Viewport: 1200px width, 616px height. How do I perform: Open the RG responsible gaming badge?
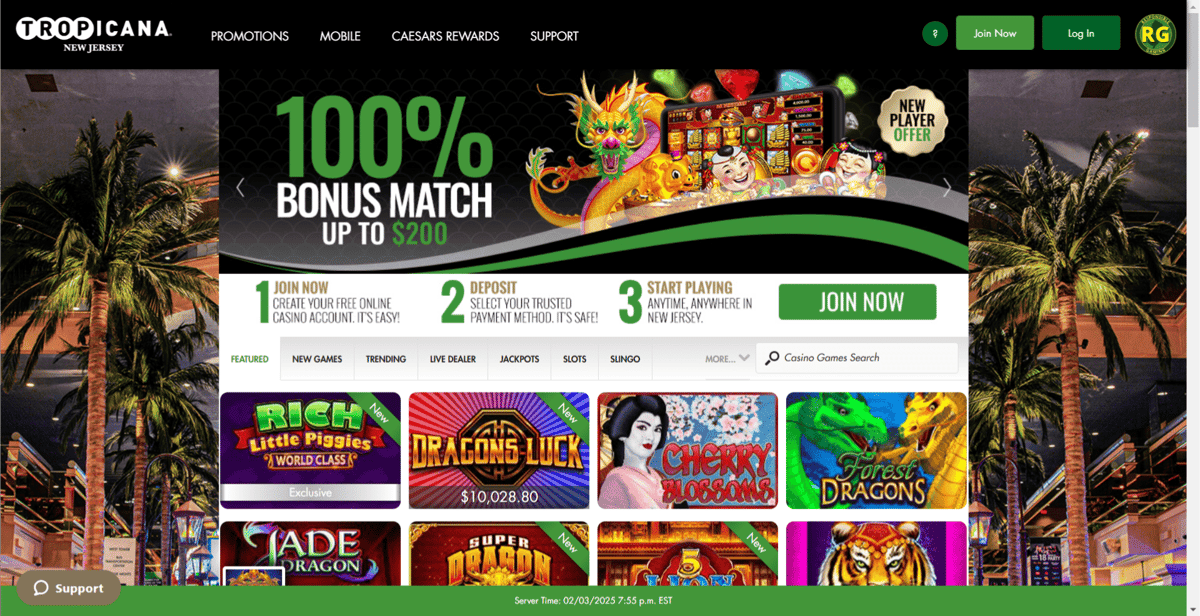coord(1156,34)
